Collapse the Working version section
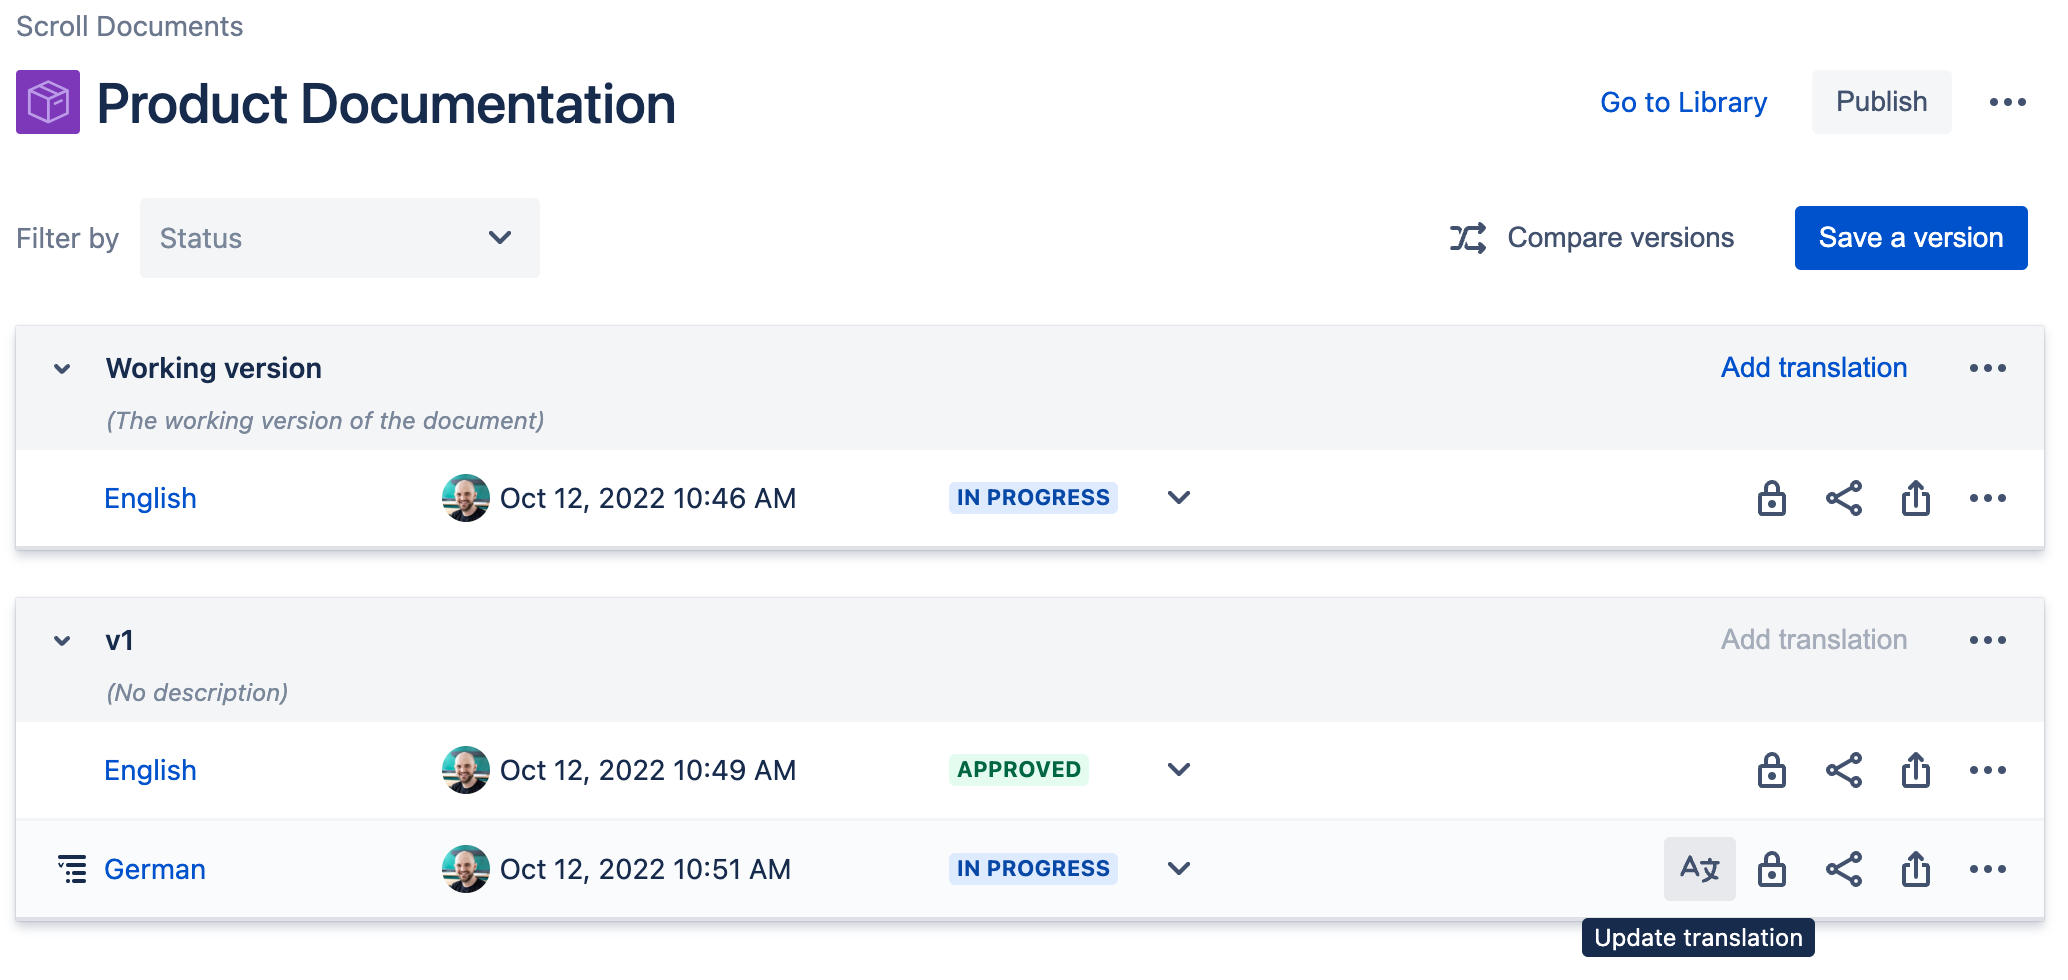This screenshot has width=2068, height=980. [x=62, y=369]
